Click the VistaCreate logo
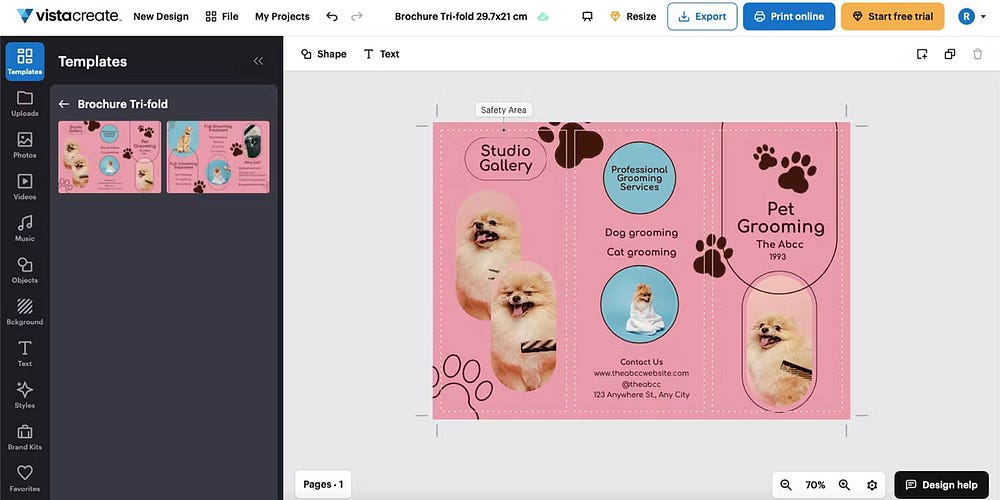This screenshot has height=500, width=1000. (x=68, y=16)
